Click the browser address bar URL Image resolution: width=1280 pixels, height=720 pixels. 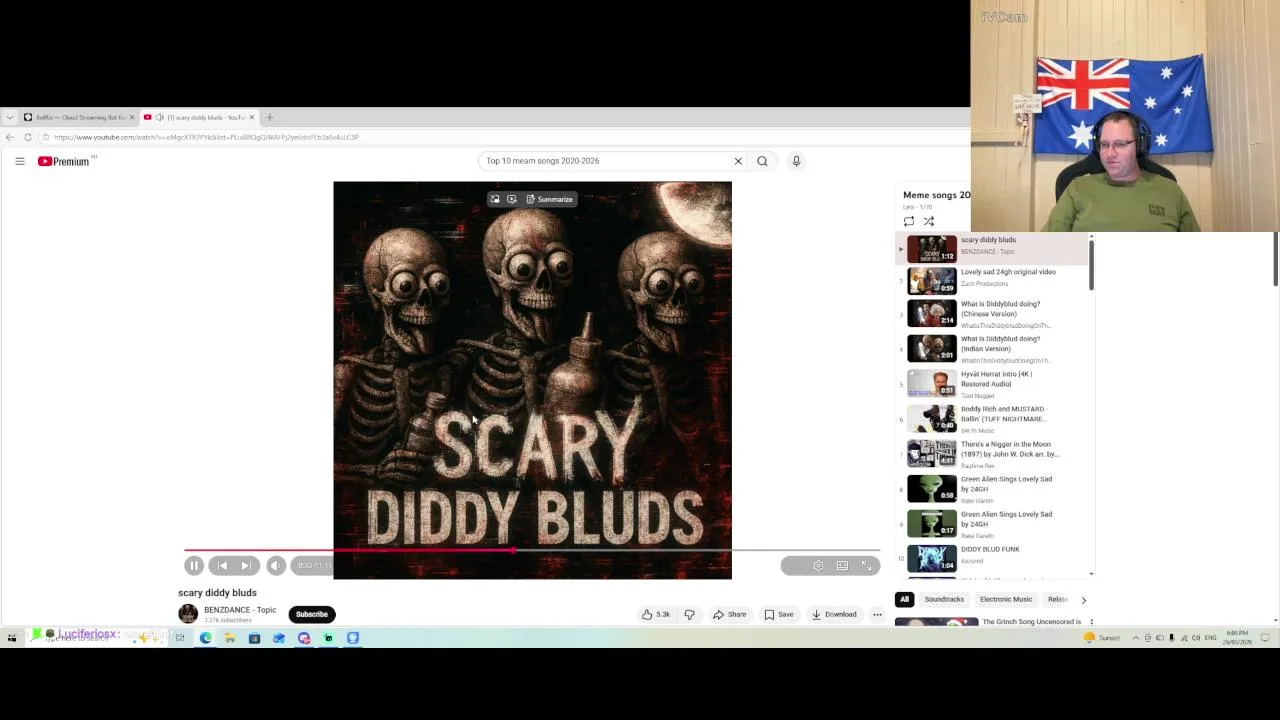[207, 137]
